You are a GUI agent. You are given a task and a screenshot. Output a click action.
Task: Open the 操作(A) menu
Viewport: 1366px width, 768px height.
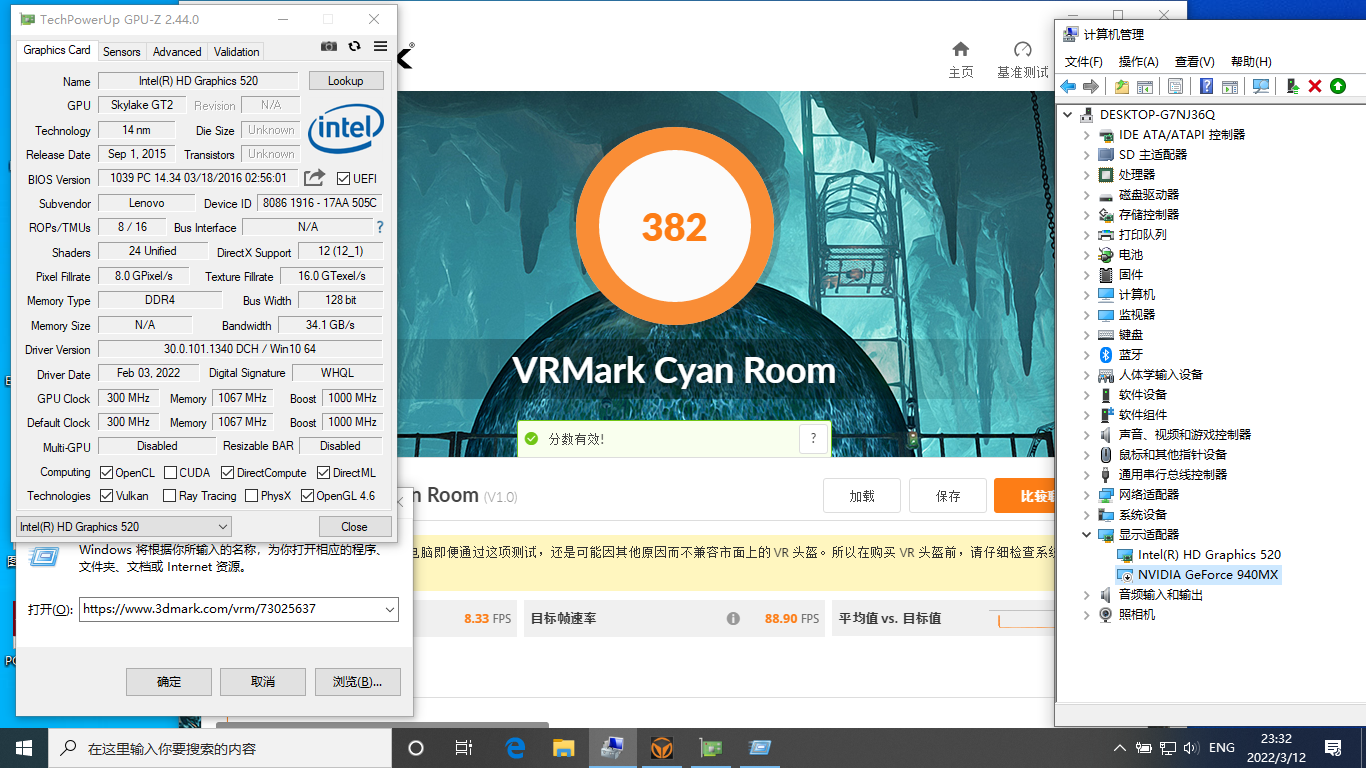[1139, 62]
